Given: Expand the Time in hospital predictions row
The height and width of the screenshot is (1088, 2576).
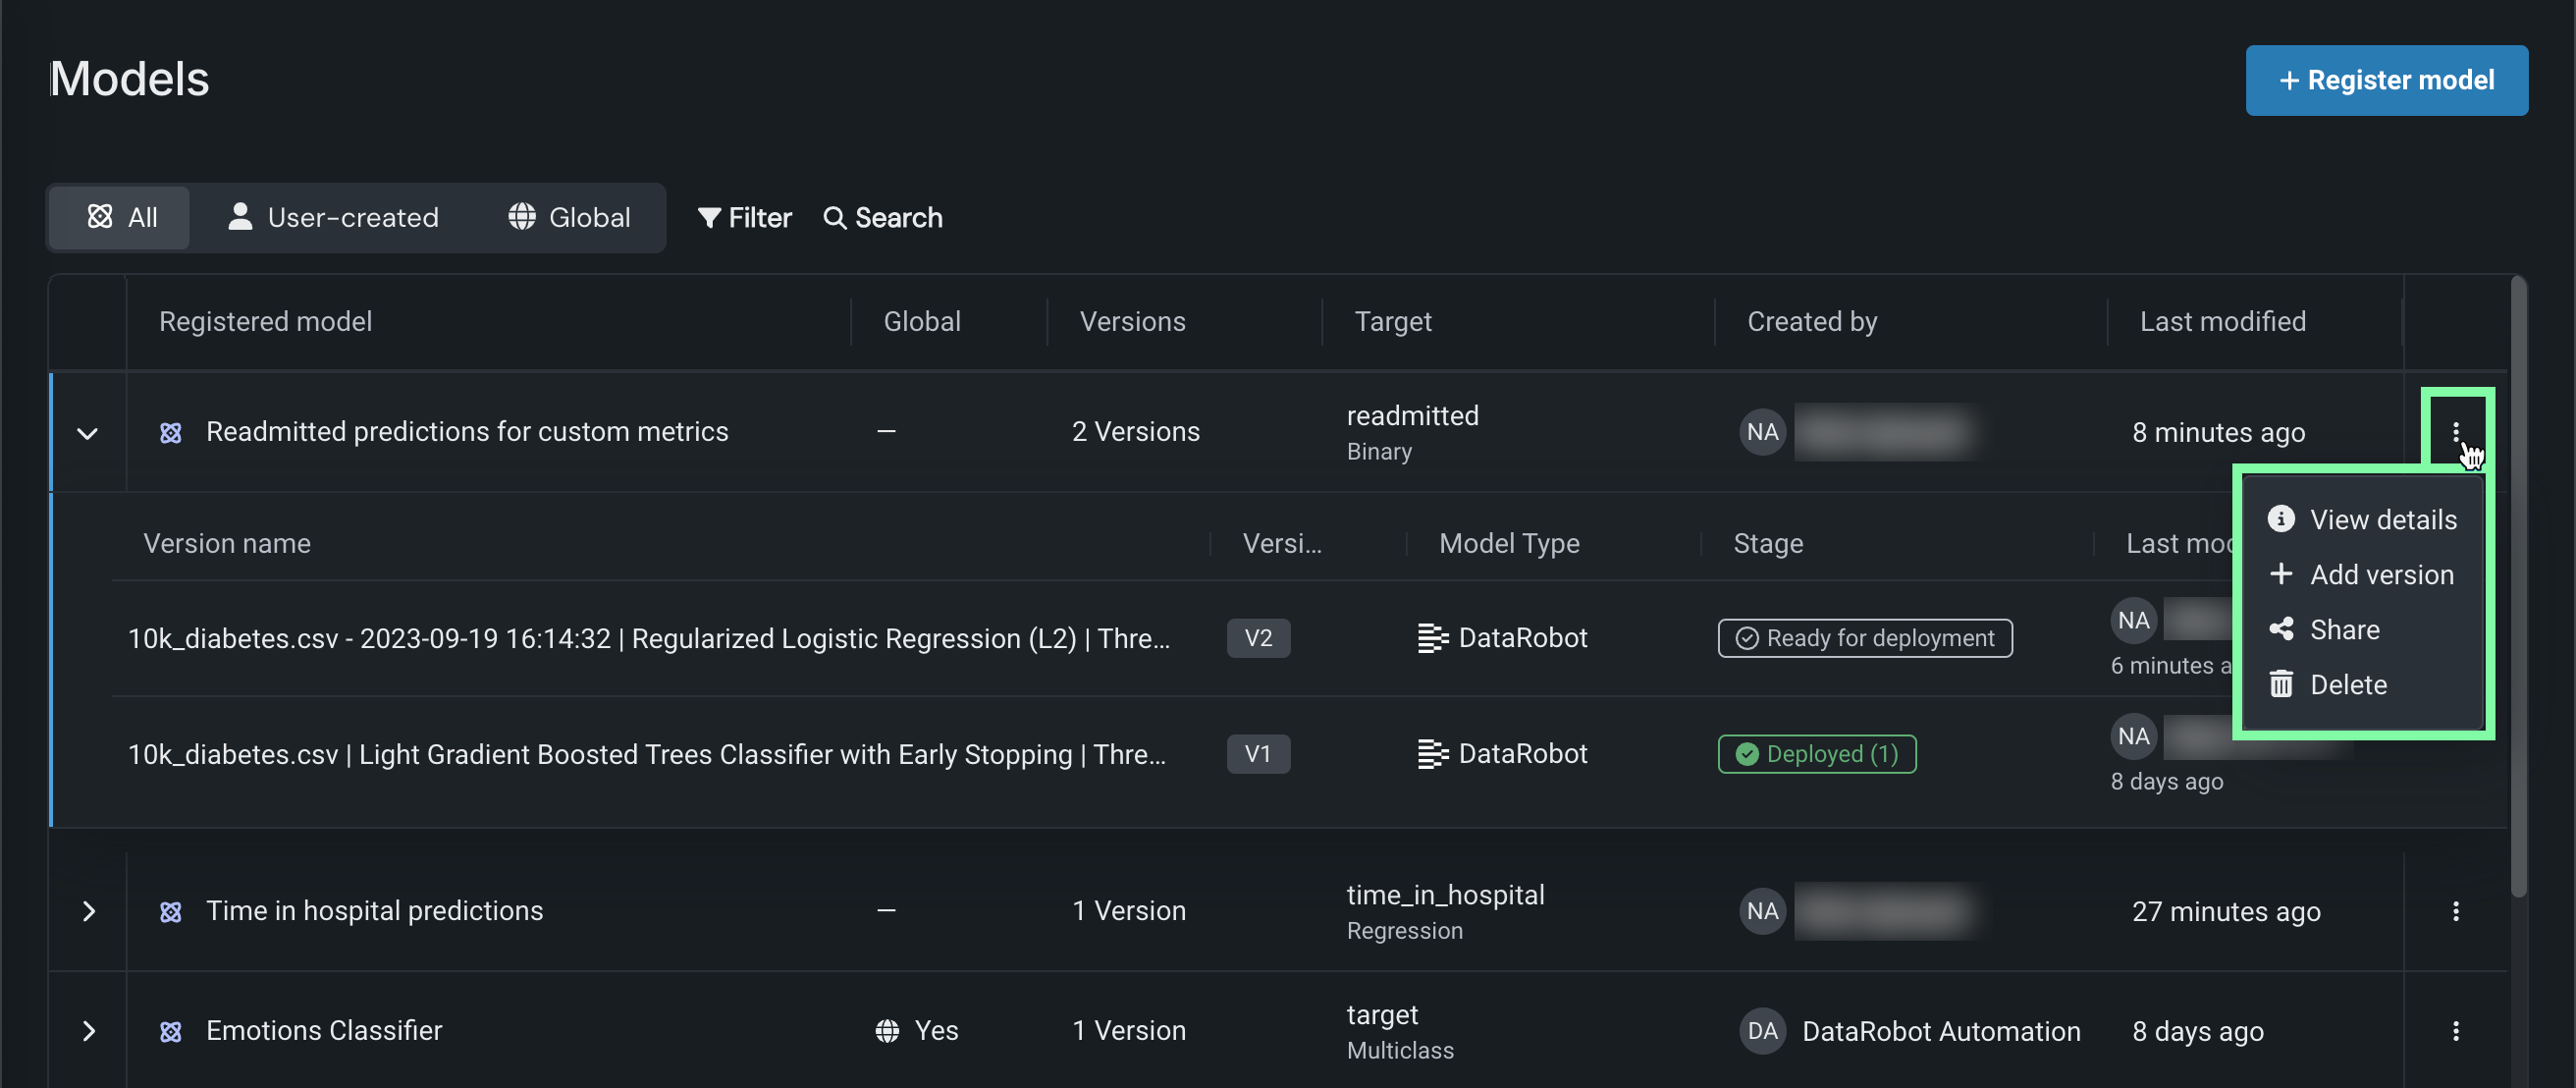Looking at the screenshot, I should 88,911.
